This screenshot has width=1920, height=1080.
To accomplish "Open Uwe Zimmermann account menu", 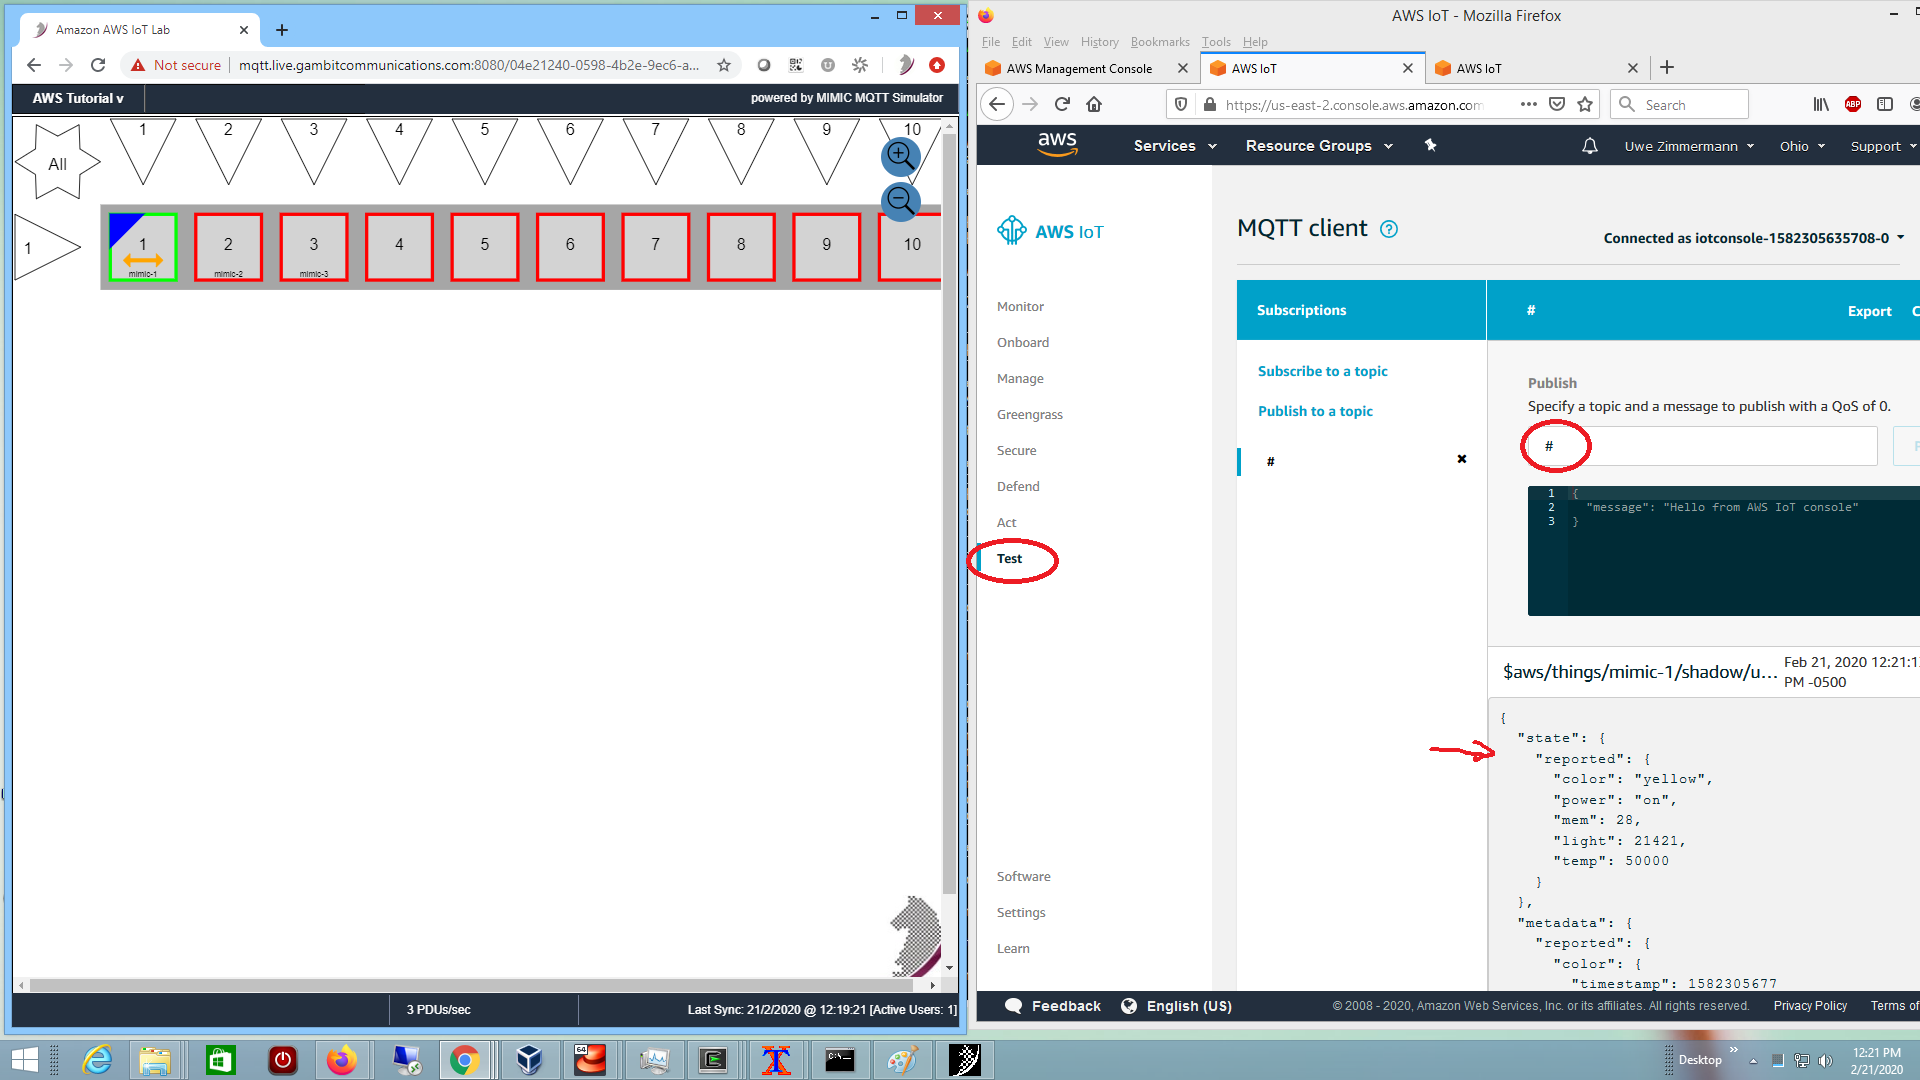I will pos(1689,146).
